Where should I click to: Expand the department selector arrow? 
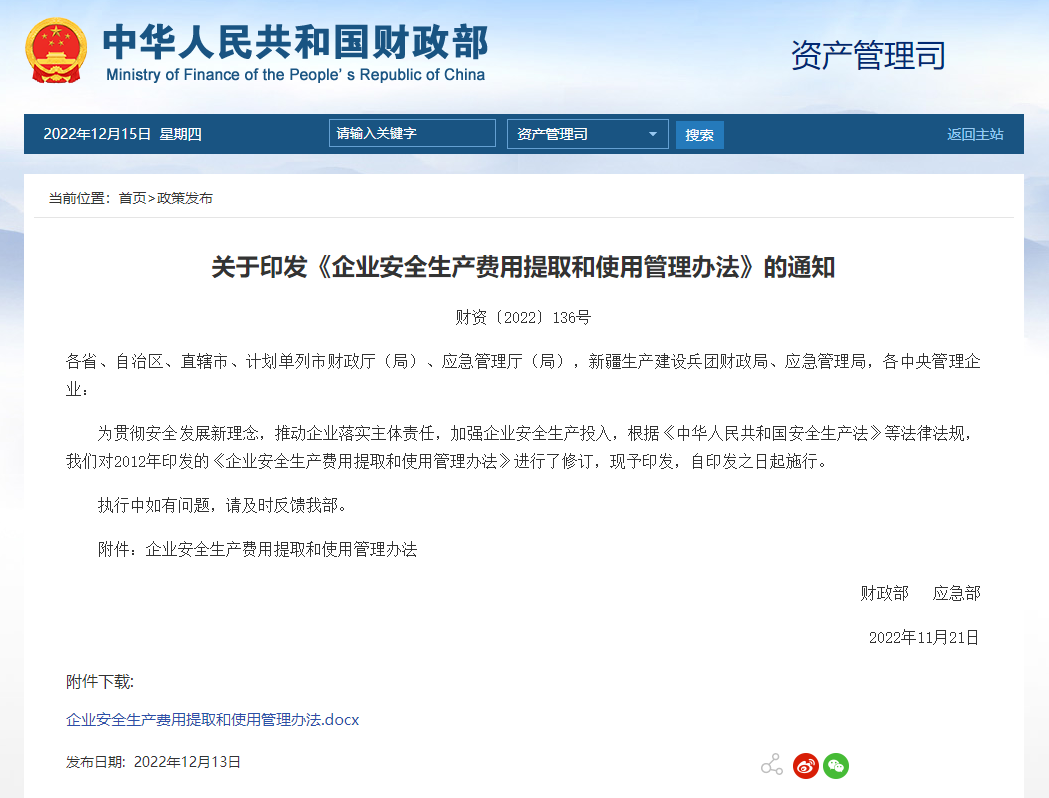pyautogui.click(x=654, y=133)
